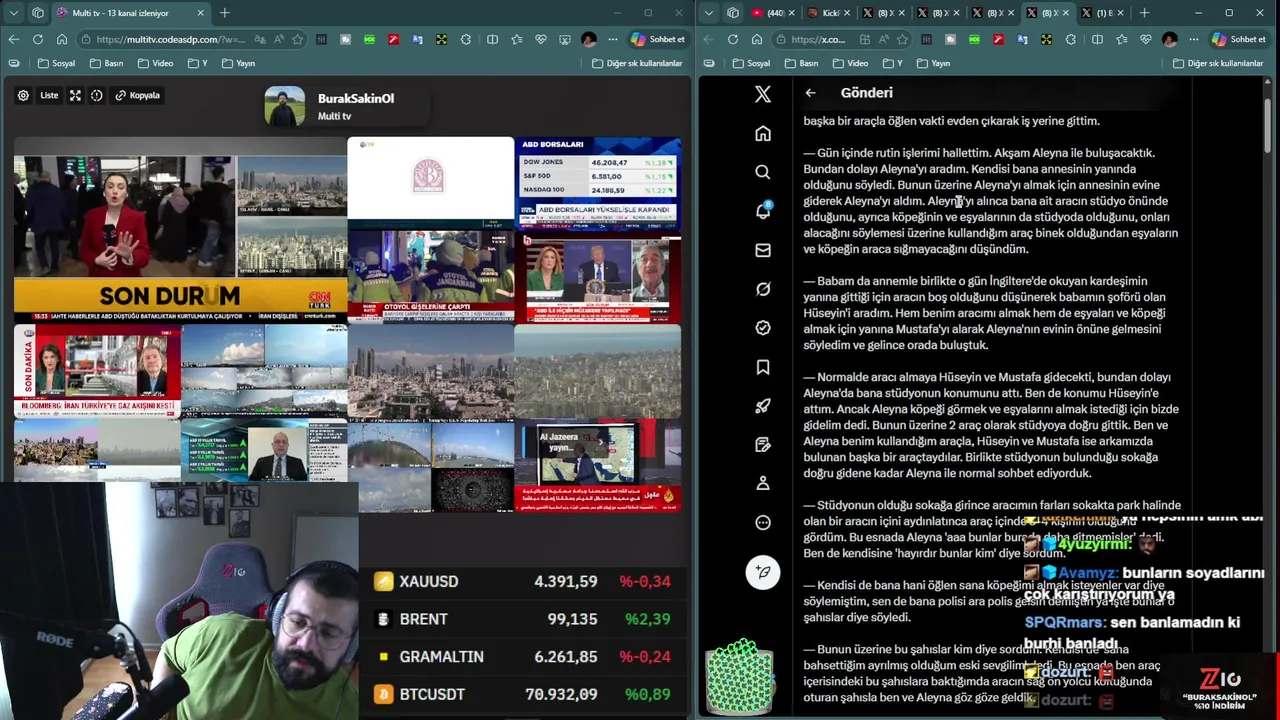Open X profile person icon
This screenshot has height=720, width=1280.
tap(763, 483)
